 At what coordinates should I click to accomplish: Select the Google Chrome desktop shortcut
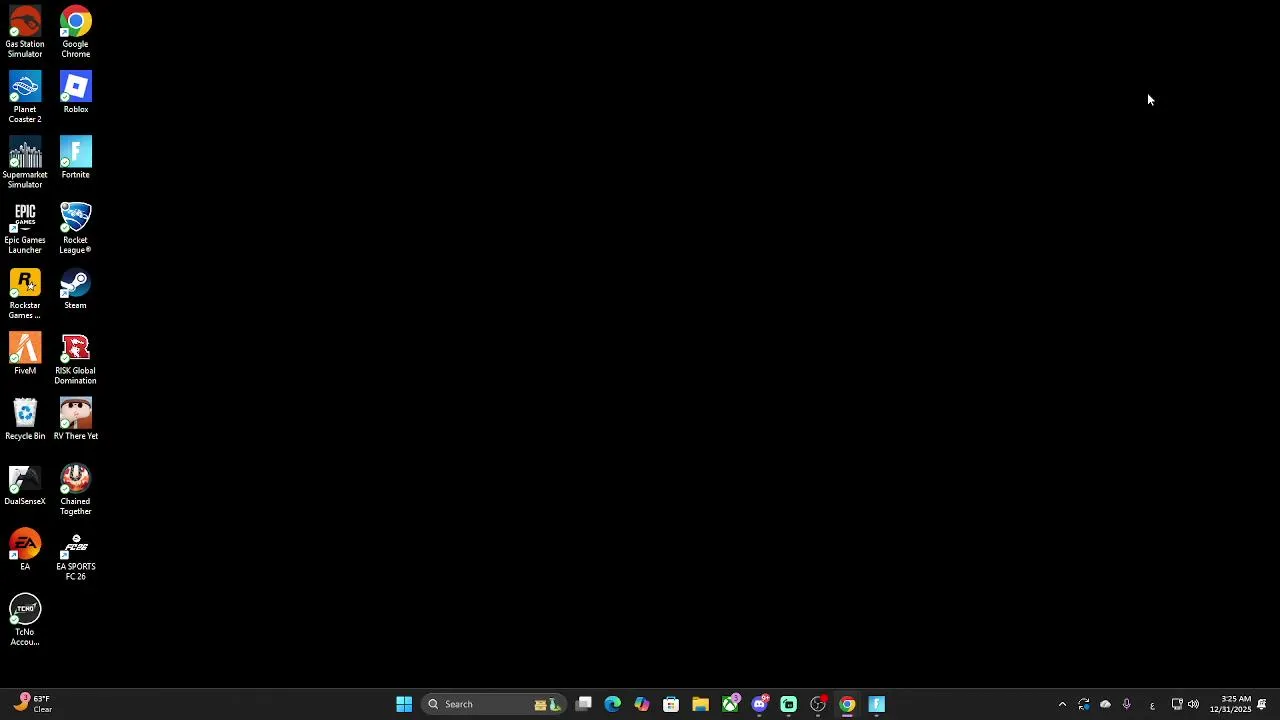click(x=76, y=32)
